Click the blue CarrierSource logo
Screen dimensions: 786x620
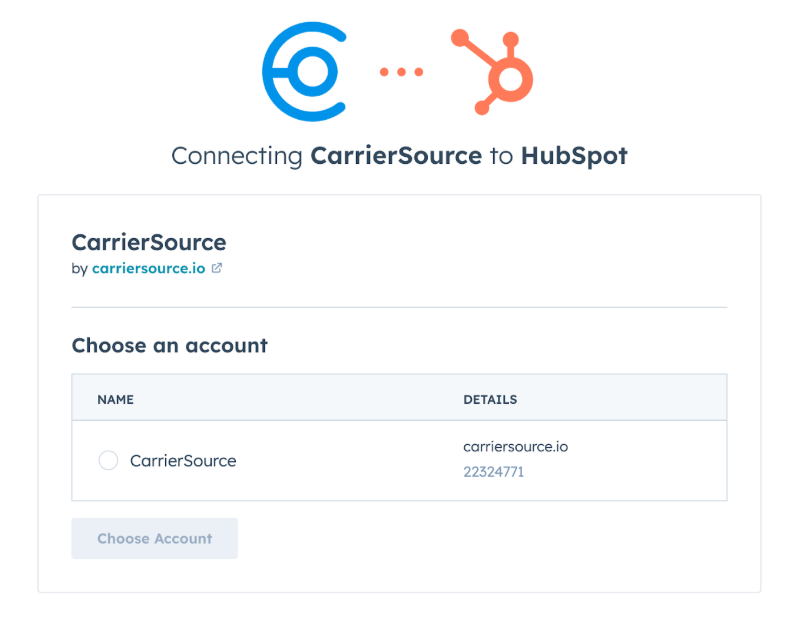tap(305, 72)
